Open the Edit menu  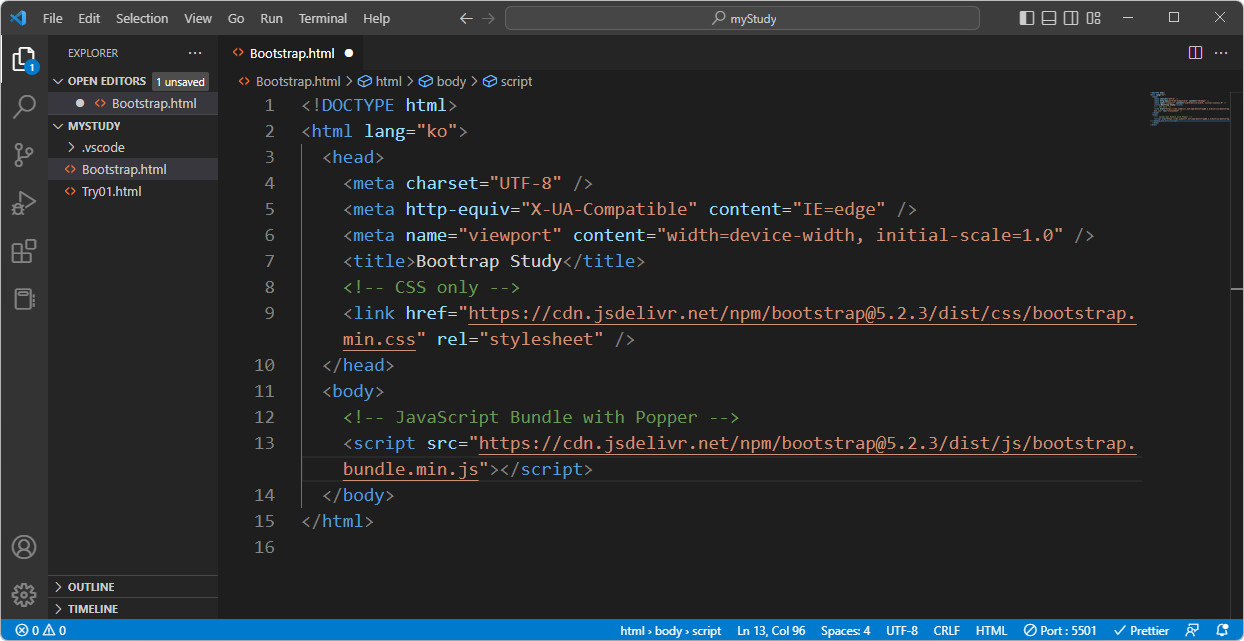(x=89, y=18)
